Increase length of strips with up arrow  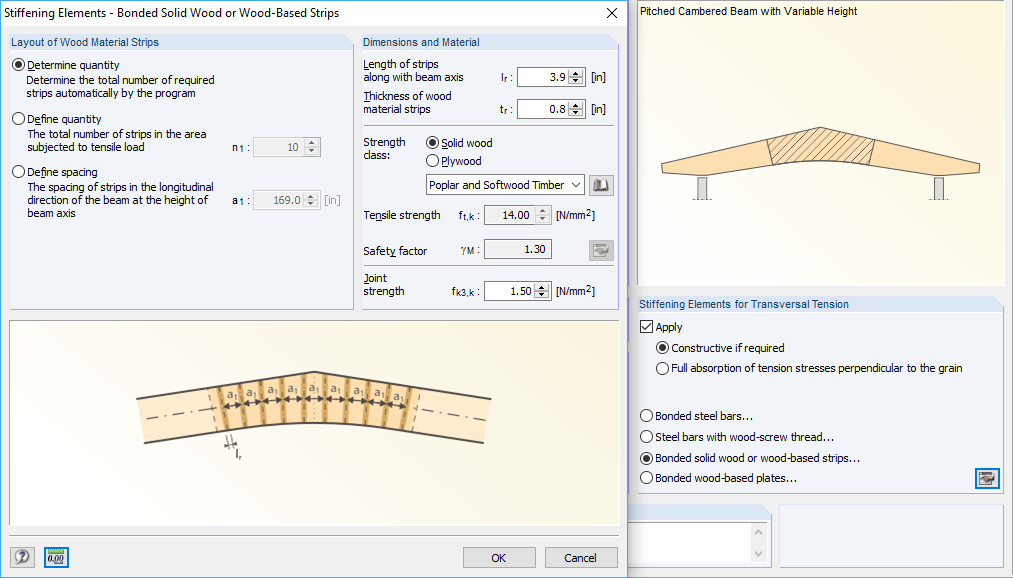pyautogui.click(x=575, y=71)
